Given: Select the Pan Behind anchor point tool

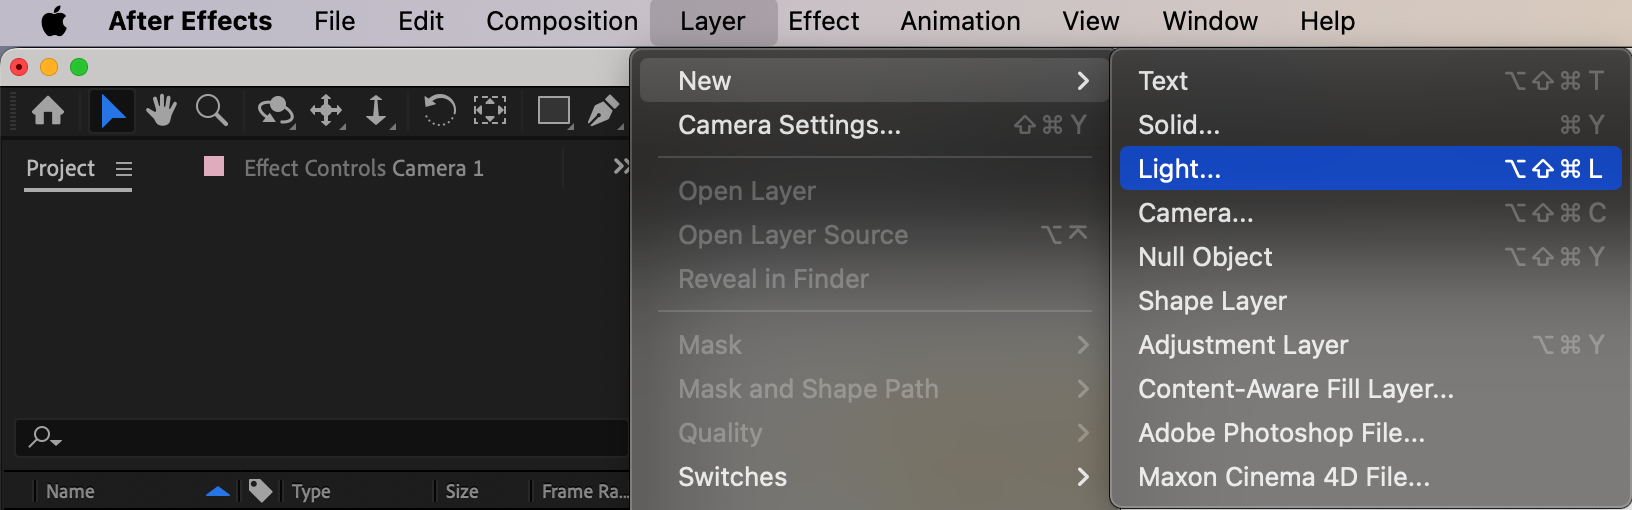Looking at the screenshot, I should [489, 110].
